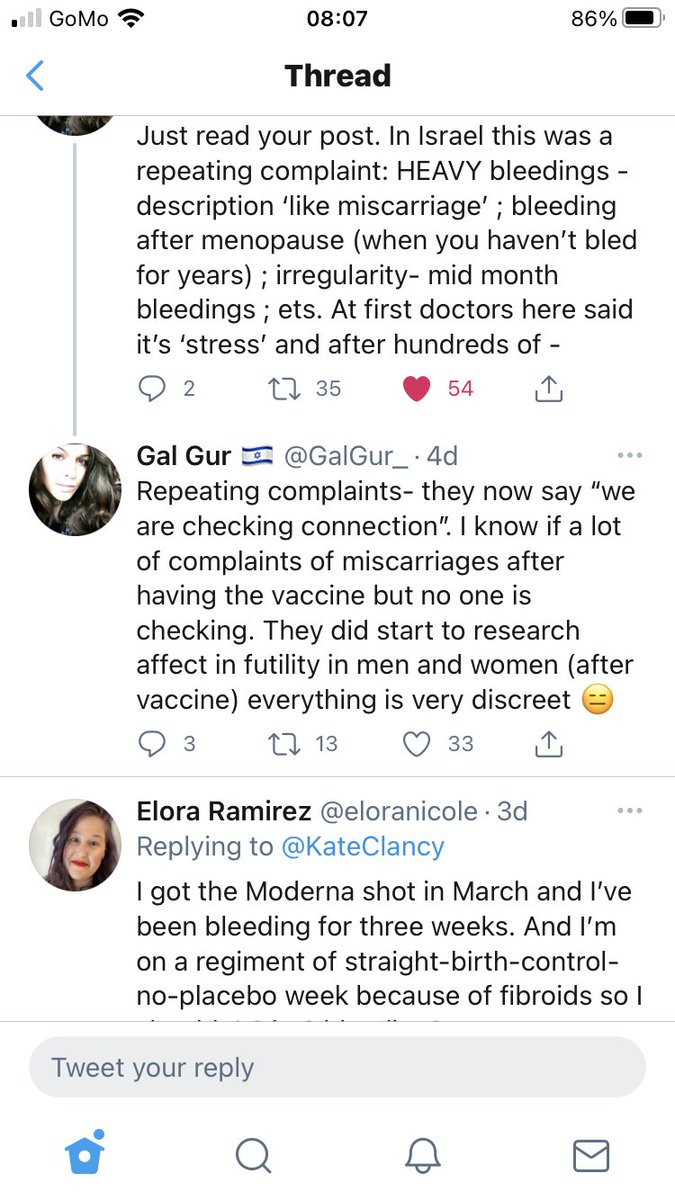The width and height of the screenshot is (675, 1200).
Task: Reply to the tweet with 2 replies
Action: (151, 388)
